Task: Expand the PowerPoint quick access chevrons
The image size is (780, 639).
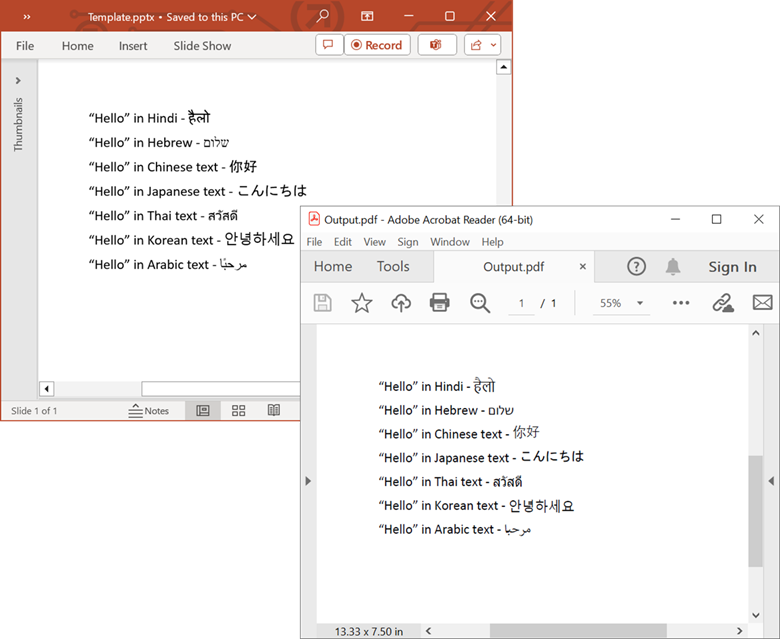Action: (27, 17)
